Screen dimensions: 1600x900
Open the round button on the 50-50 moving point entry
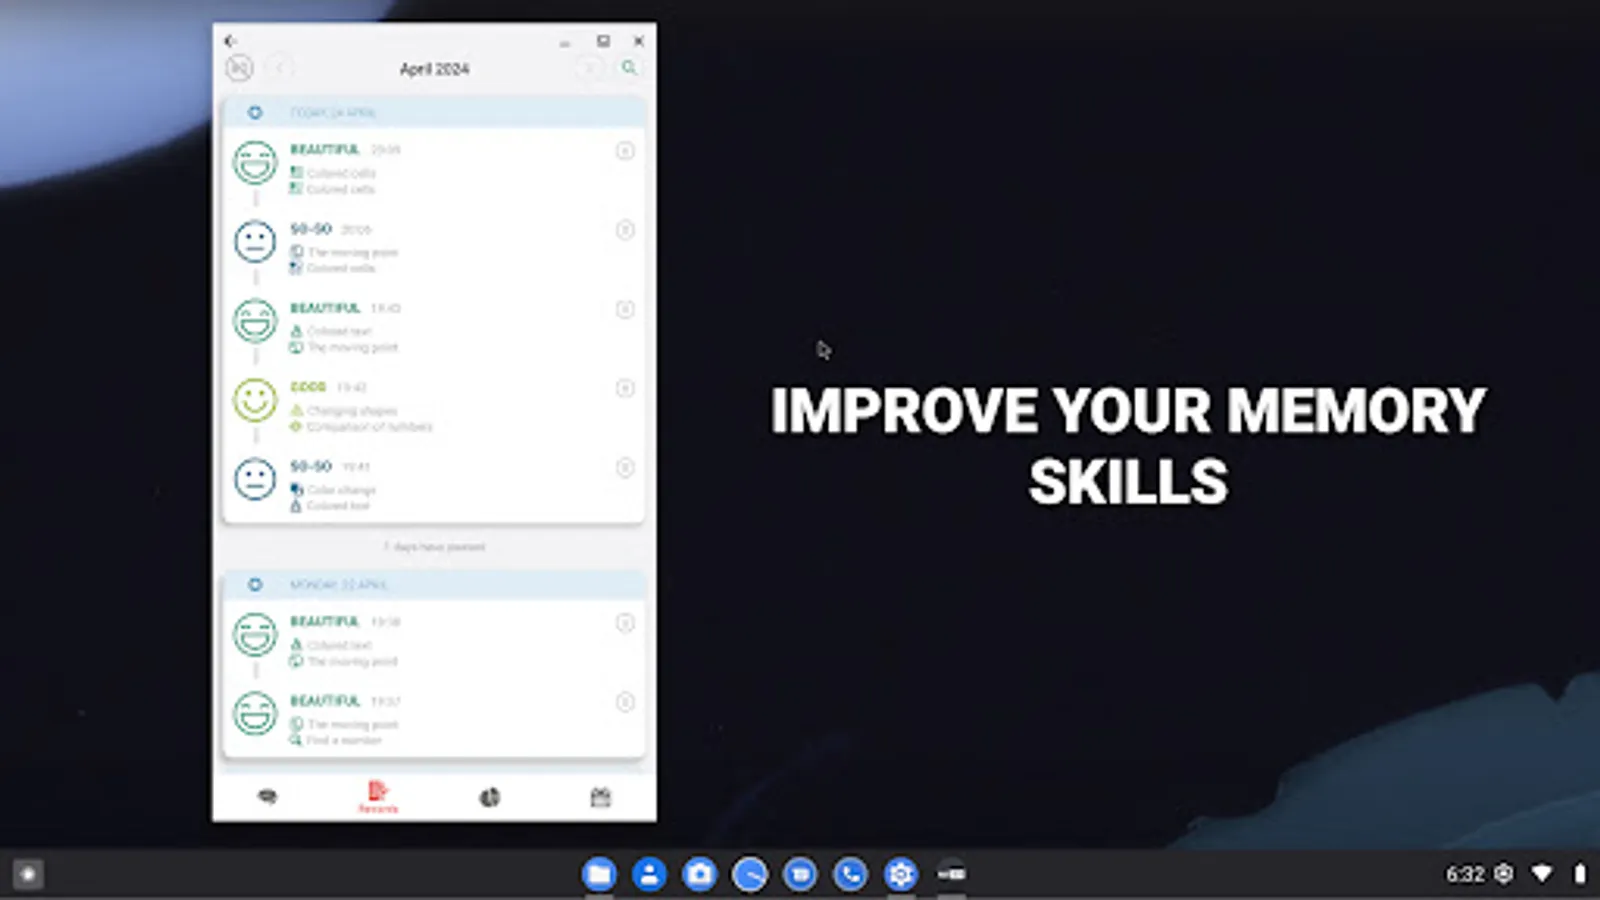click(625, 230)
